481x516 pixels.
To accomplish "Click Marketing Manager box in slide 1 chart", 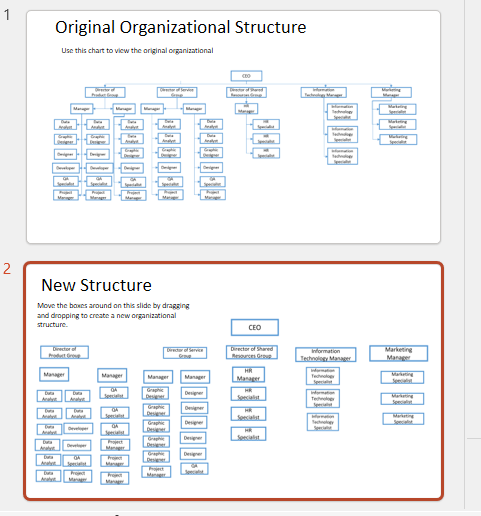I will (391, 92).
